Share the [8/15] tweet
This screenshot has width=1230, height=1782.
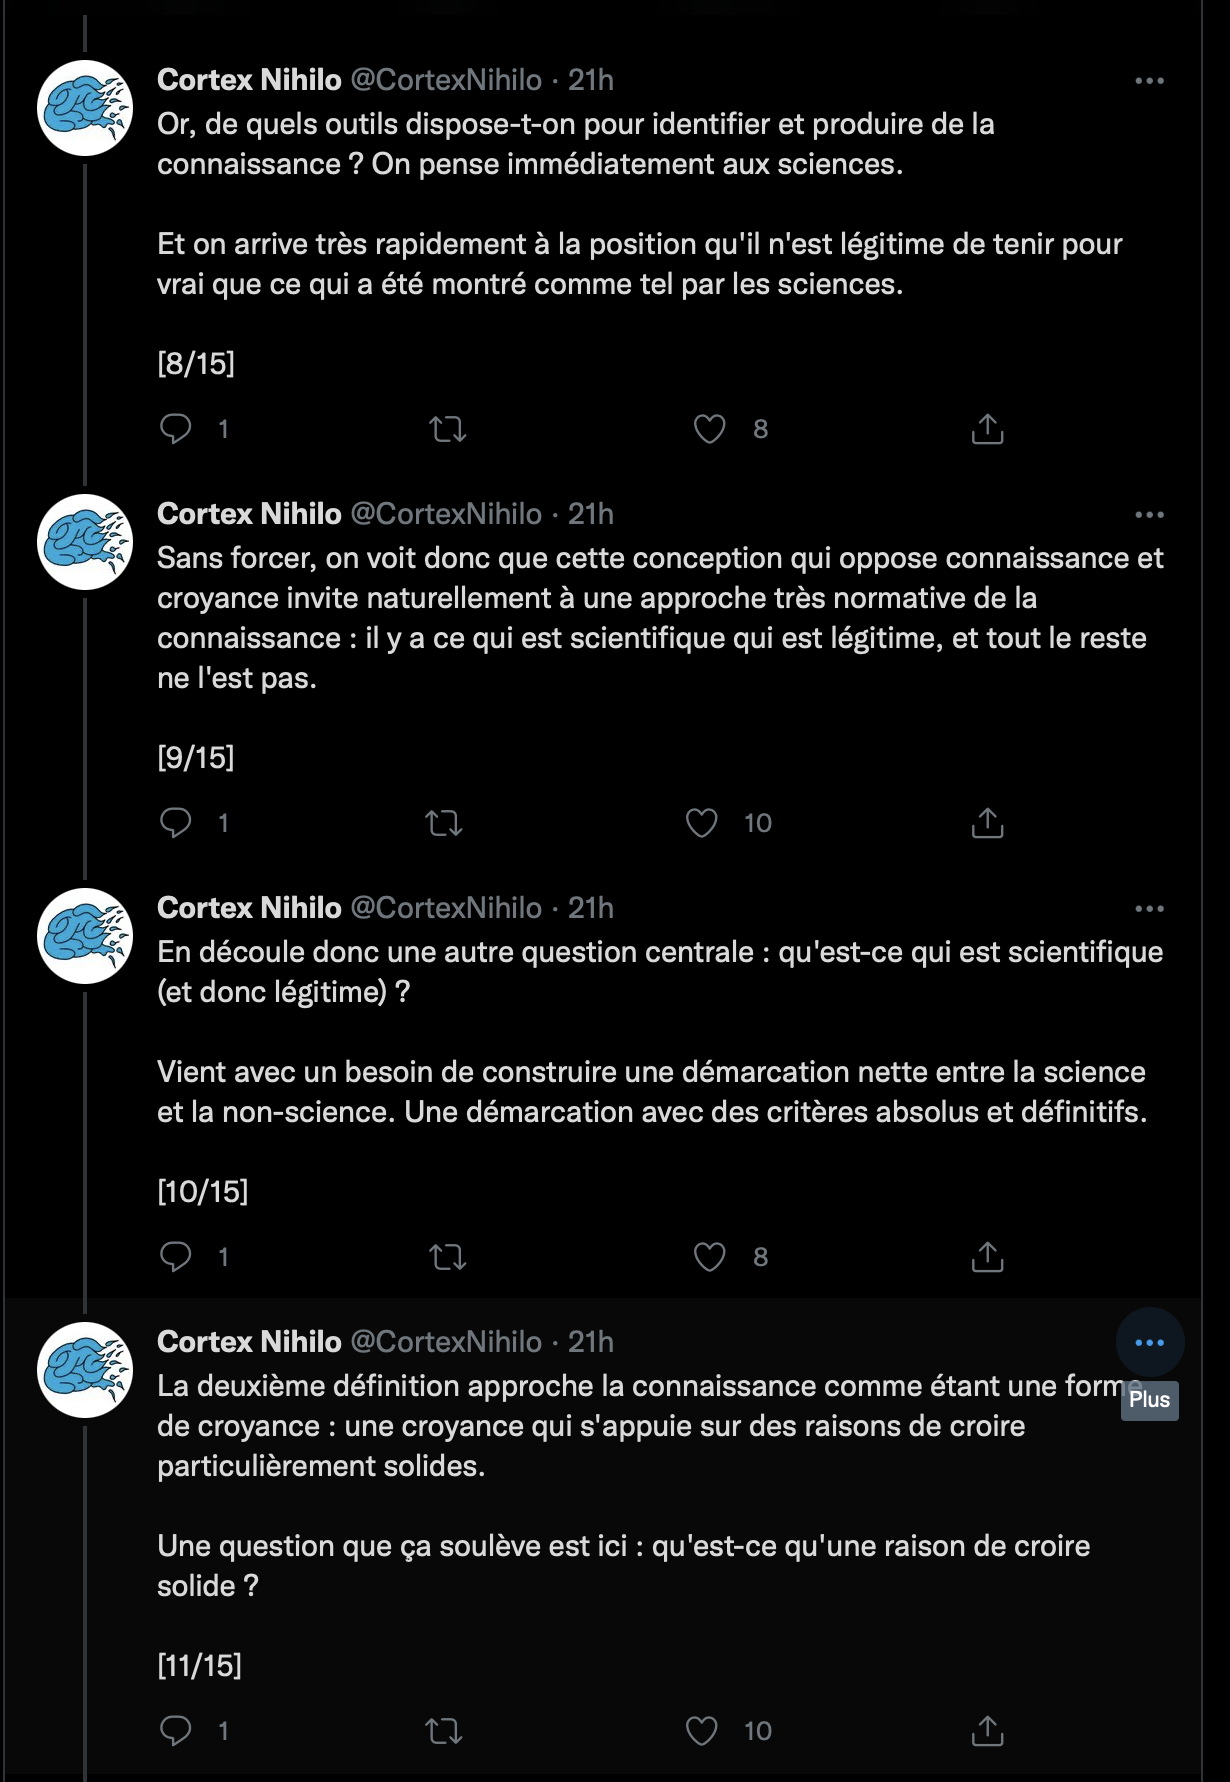(987, 429)
